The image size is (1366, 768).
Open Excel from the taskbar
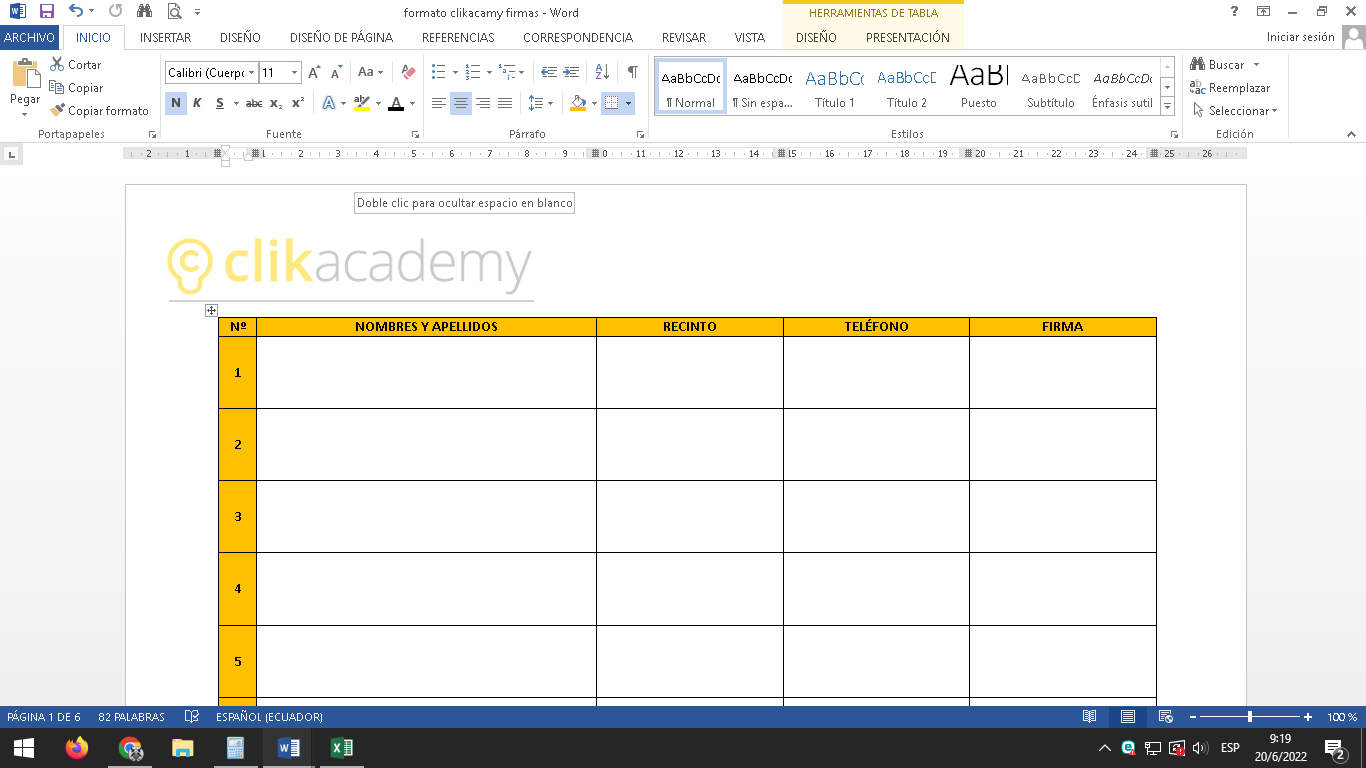(x=342, y=748)
